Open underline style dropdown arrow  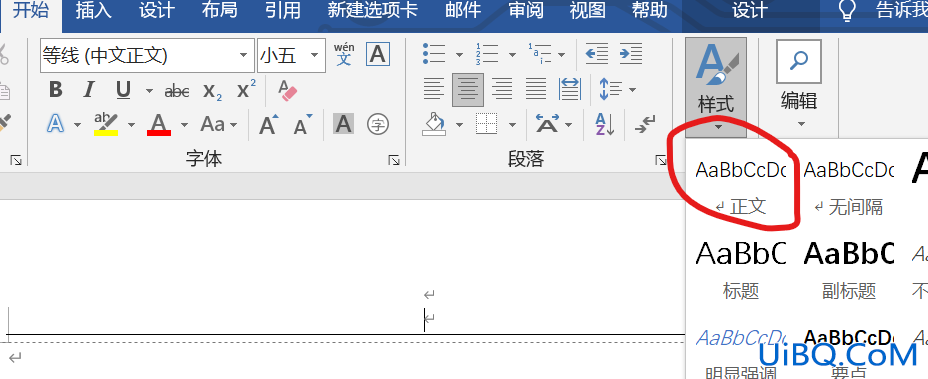point(149,91)
